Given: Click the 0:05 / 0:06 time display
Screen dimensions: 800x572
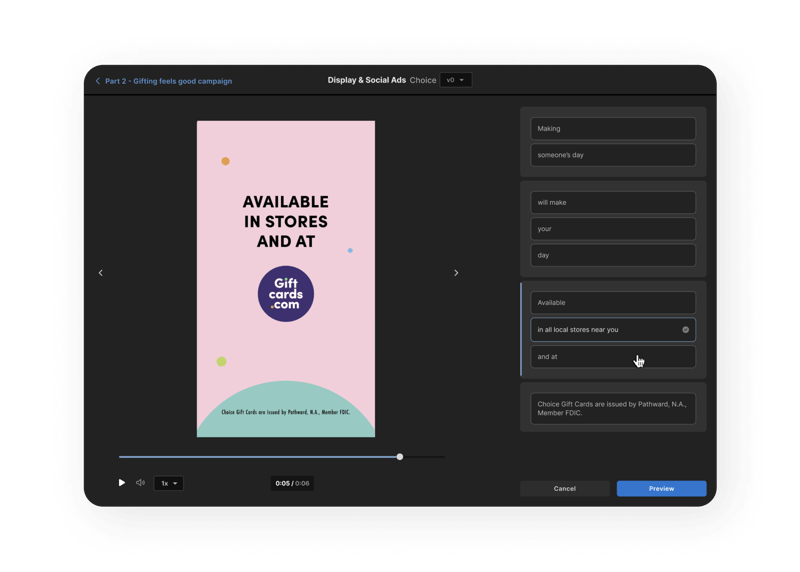Looking at the screenshot, I should [292, 483].
